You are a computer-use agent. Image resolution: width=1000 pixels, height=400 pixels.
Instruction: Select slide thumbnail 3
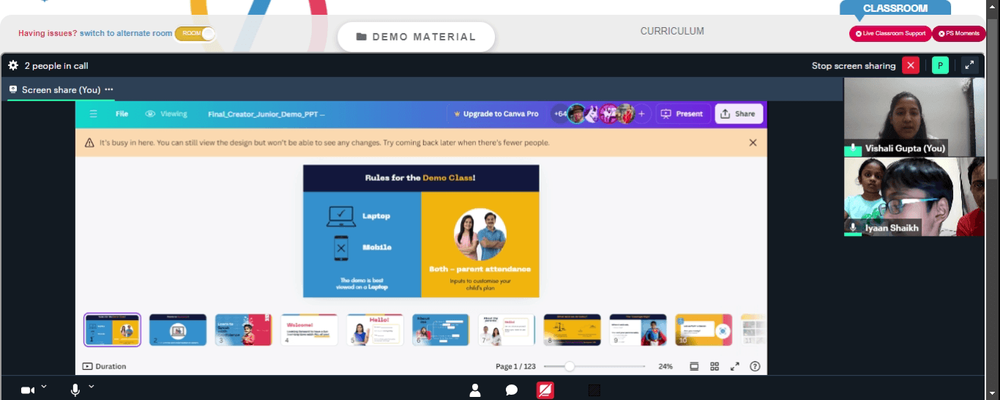coord(244,330)
